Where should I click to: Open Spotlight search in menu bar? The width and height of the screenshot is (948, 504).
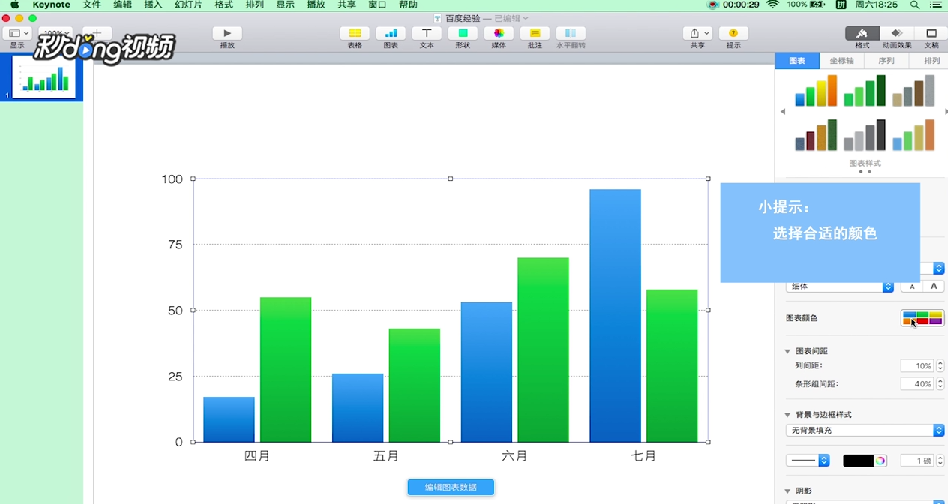click(914, 4)
